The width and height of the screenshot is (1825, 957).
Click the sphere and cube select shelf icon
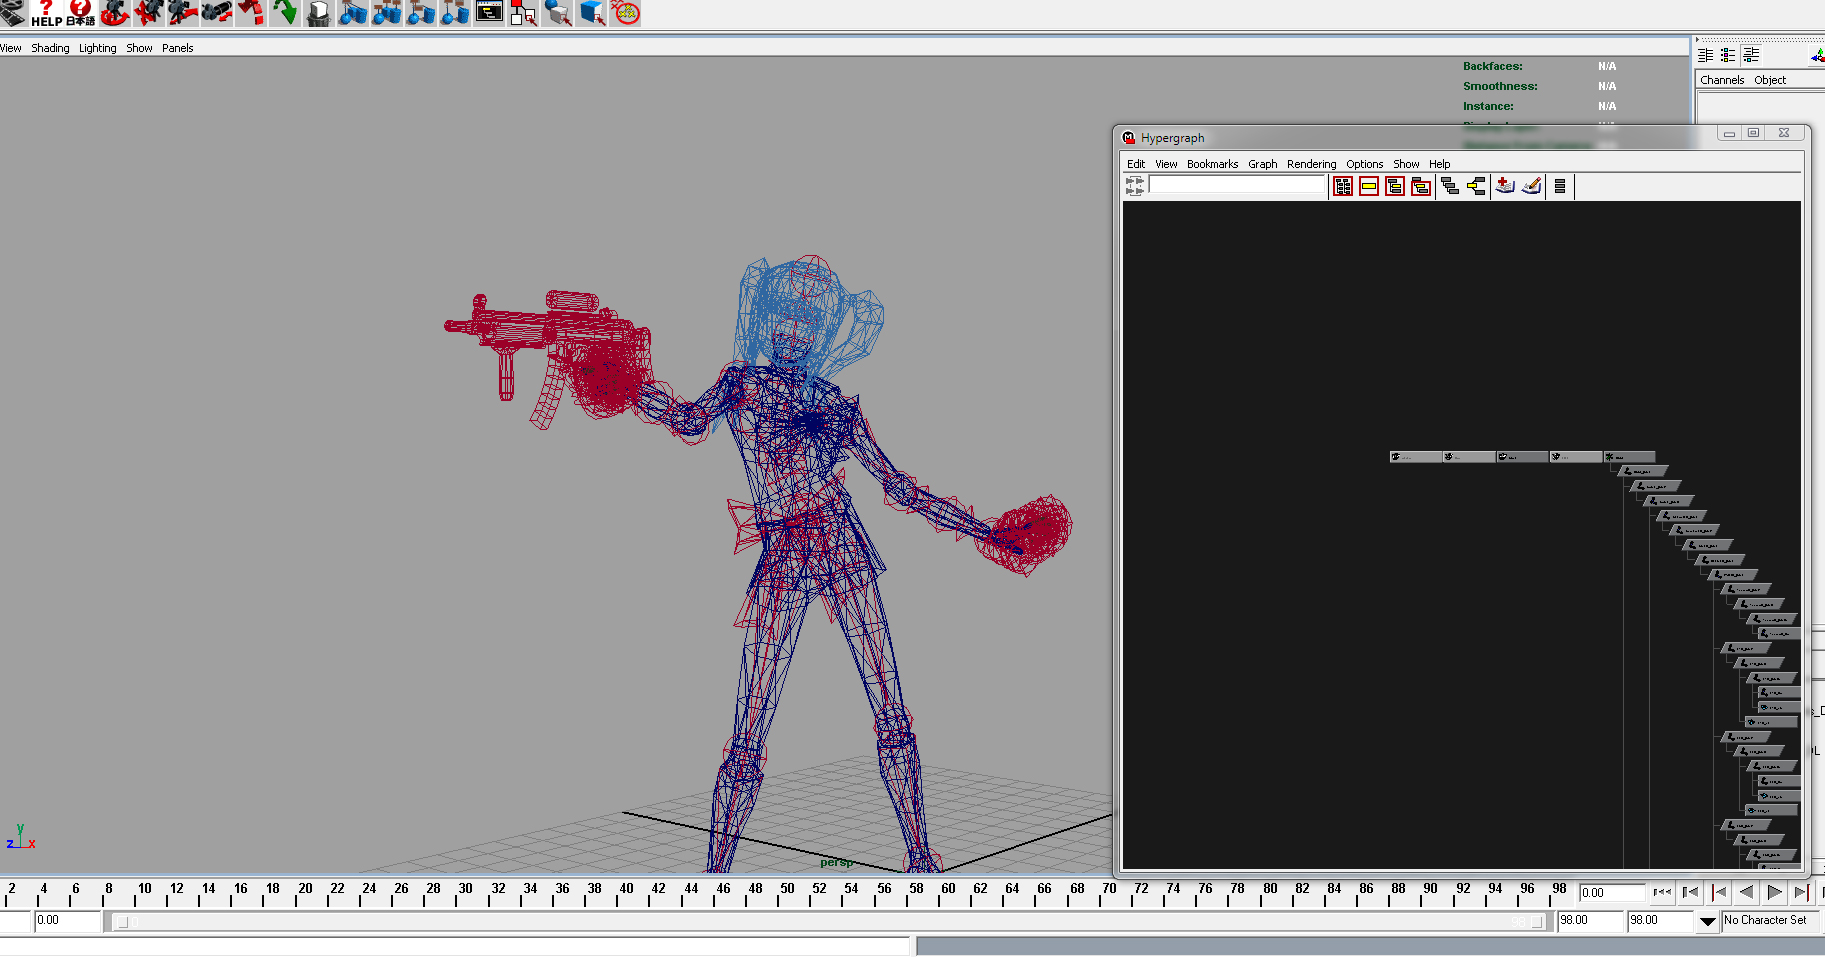pyautogui.click(x=557, y=13)
